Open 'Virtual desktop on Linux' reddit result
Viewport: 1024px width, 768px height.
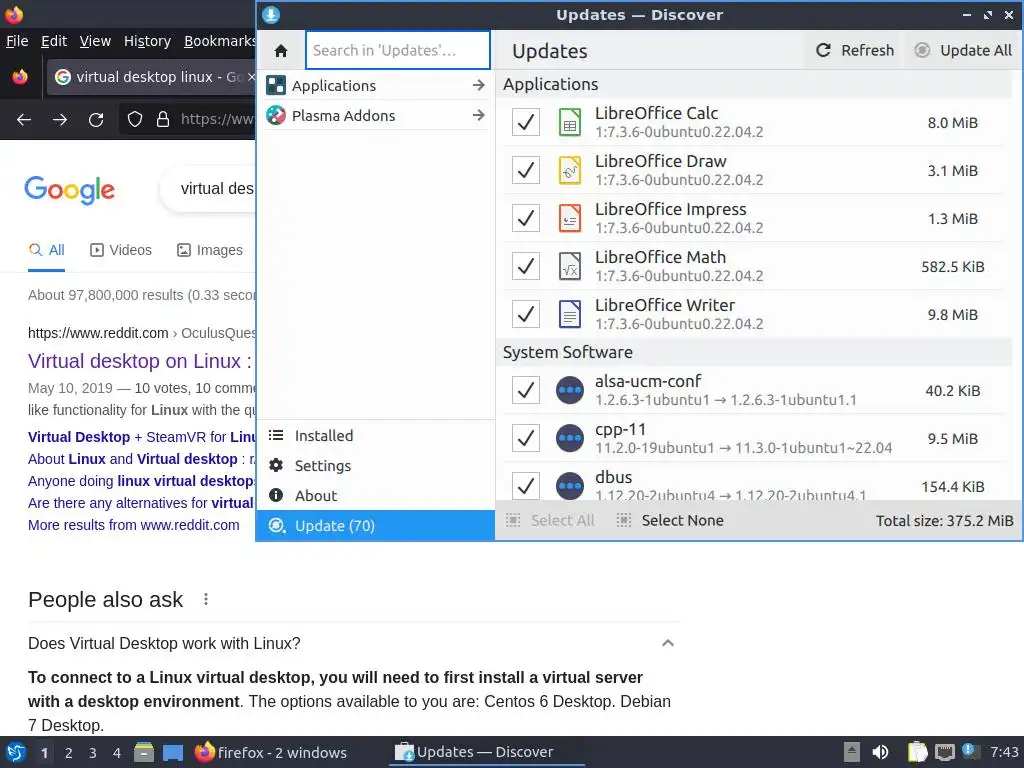[x=140, y=361]
